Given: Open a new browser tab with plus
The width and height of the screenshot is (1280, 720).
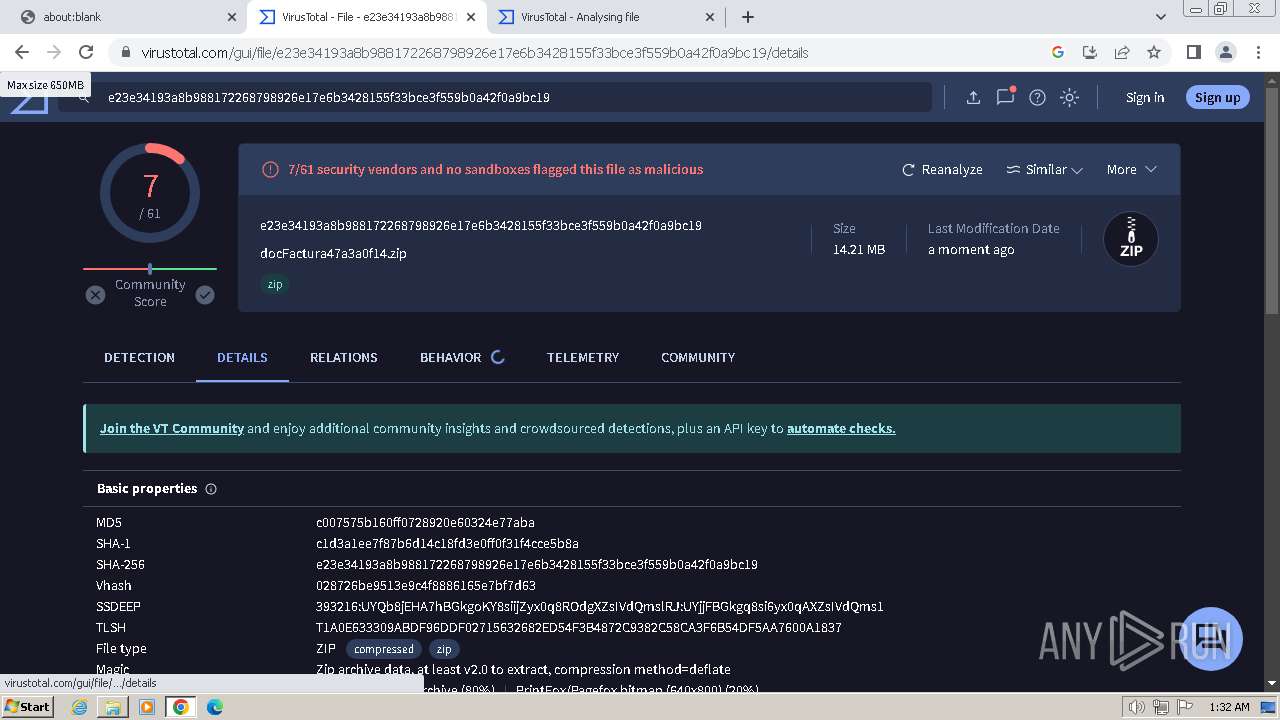Looking at the screenshot, I should 748,17.
